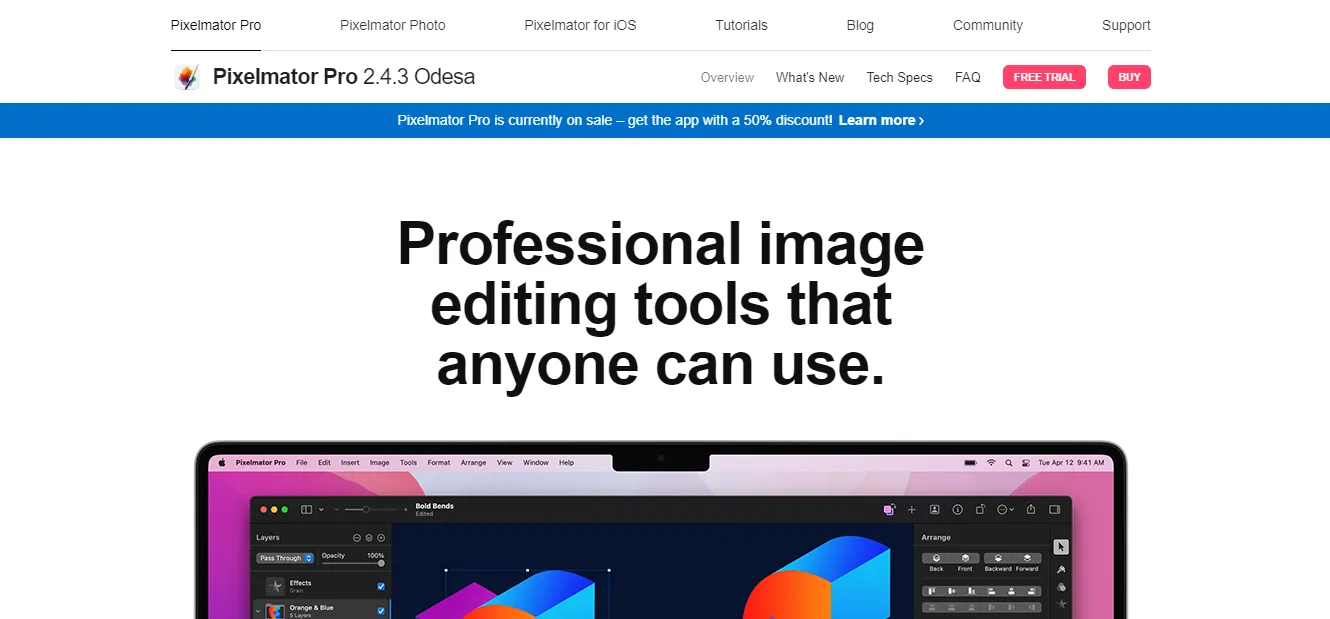Viewport: 1330px width, 619px height.
Task: Jump to the What's New section
Action: coord(810,77)
